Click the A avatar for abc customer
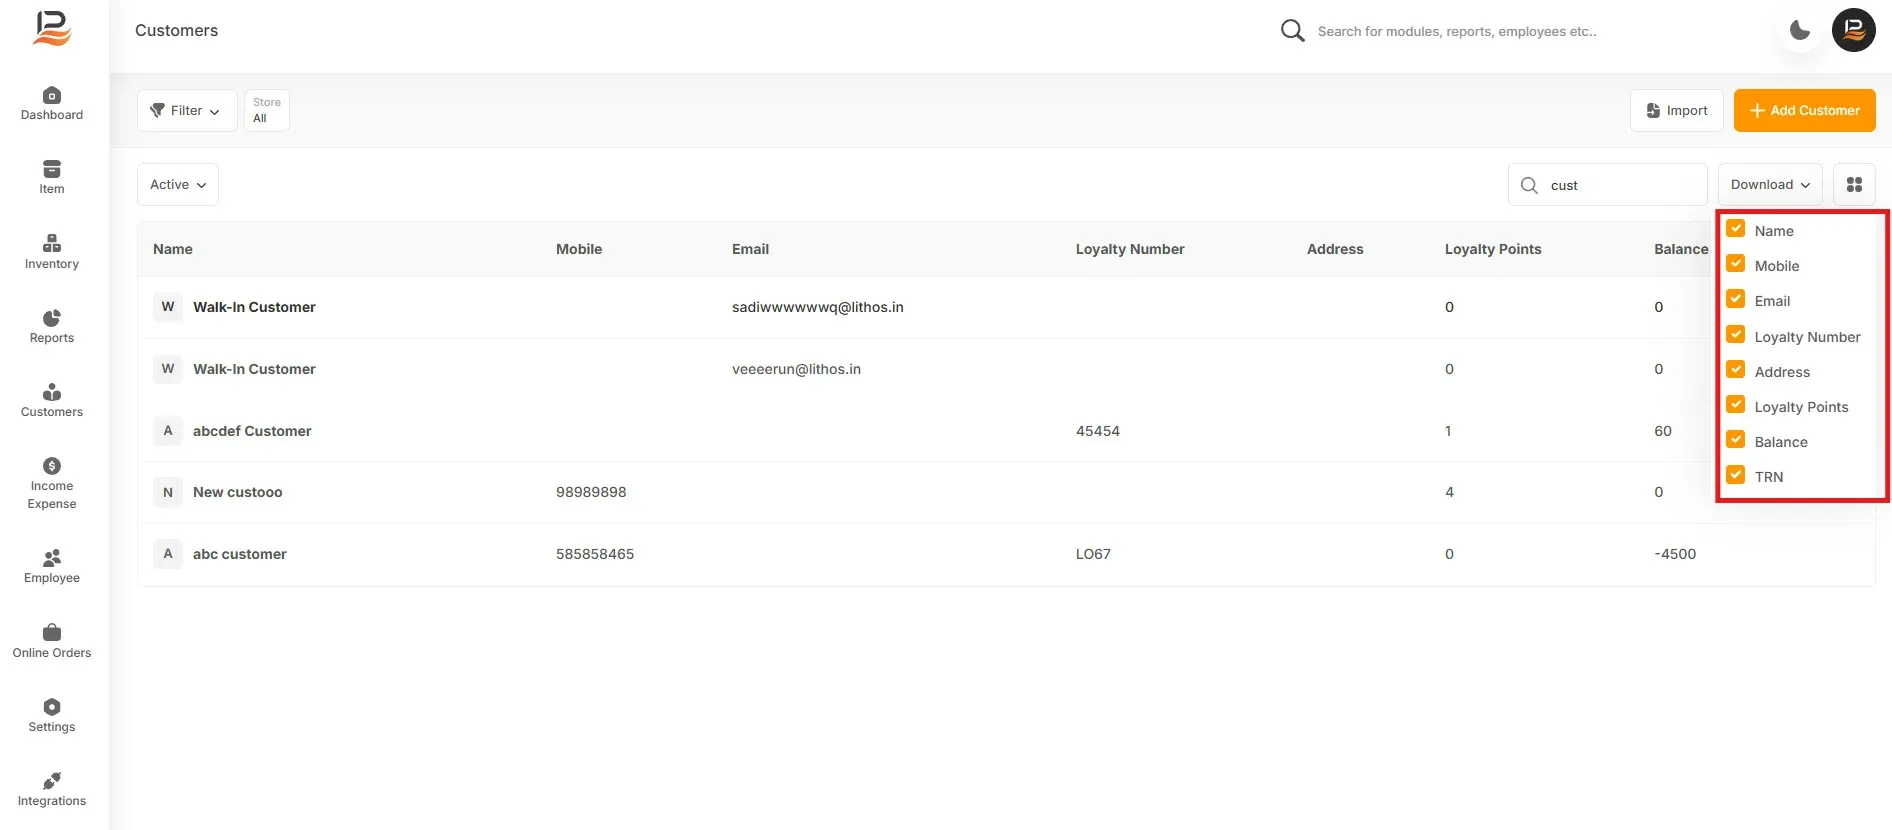Image resolution: width=1892 pixels, height=830 pixels. (x=168, y=554)
